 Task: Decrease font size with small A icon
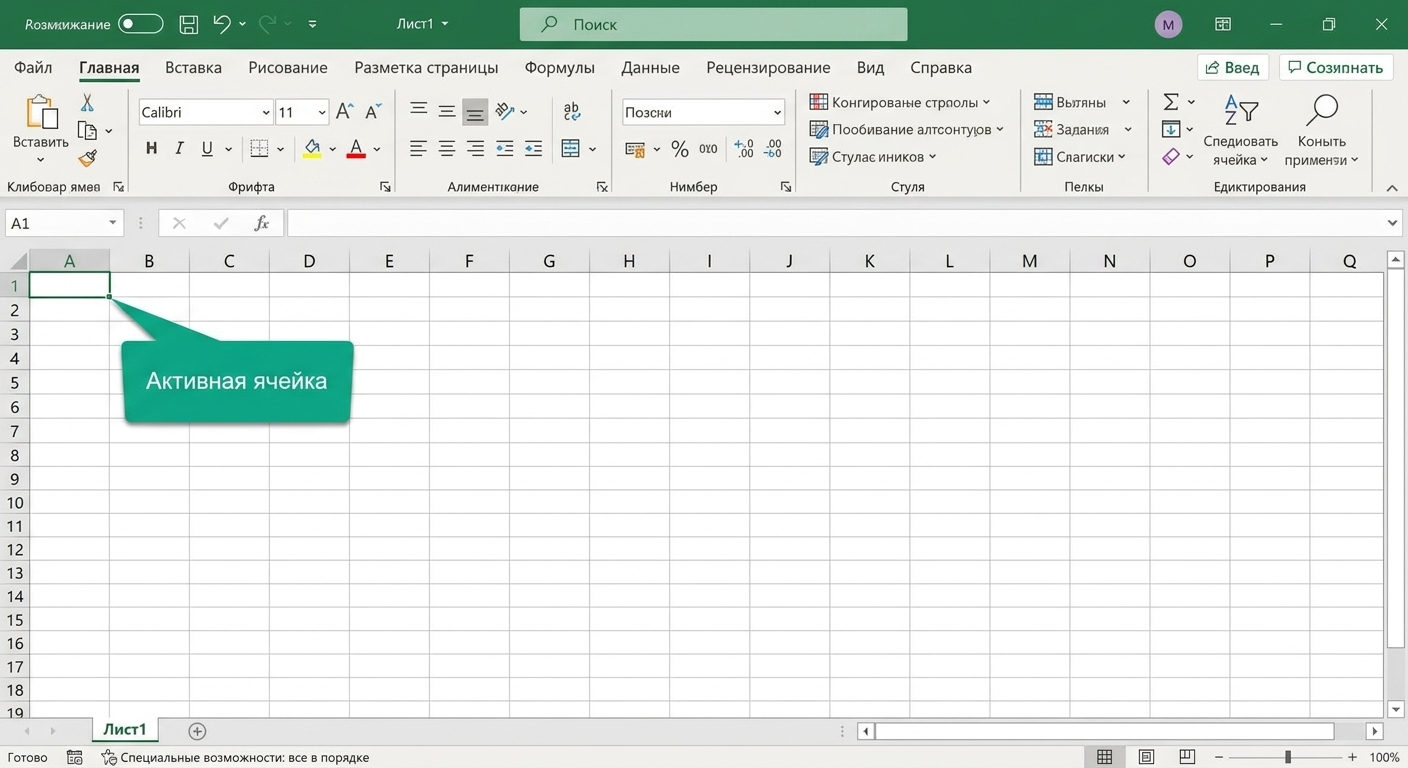[x=373, y=112]
